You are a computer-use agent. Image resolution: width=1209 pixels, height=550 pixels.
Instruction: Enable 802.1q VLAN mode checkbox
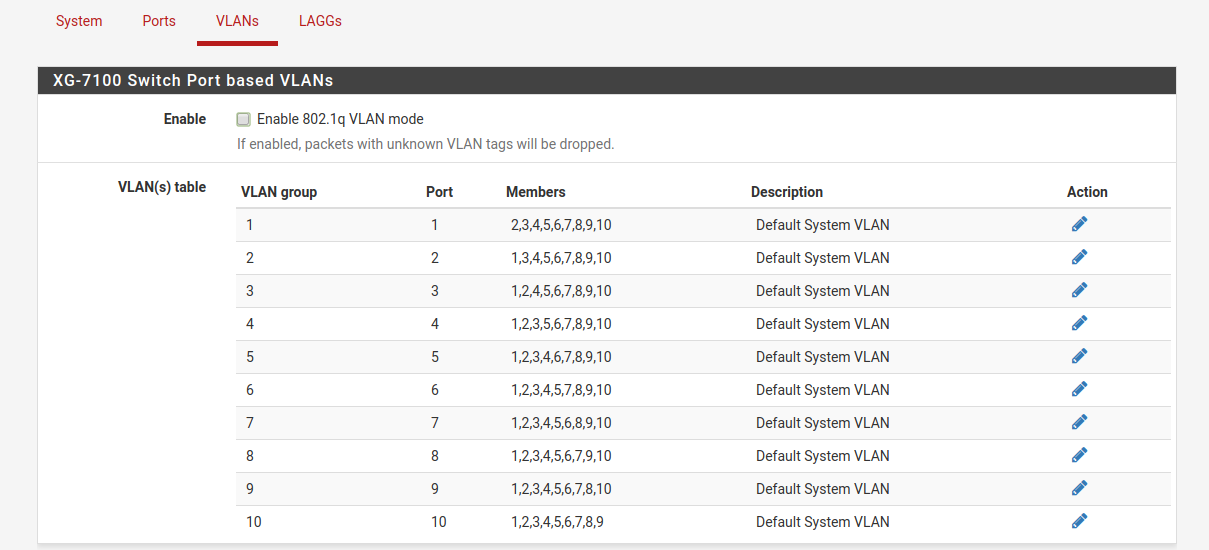click(x=243, y=119)
